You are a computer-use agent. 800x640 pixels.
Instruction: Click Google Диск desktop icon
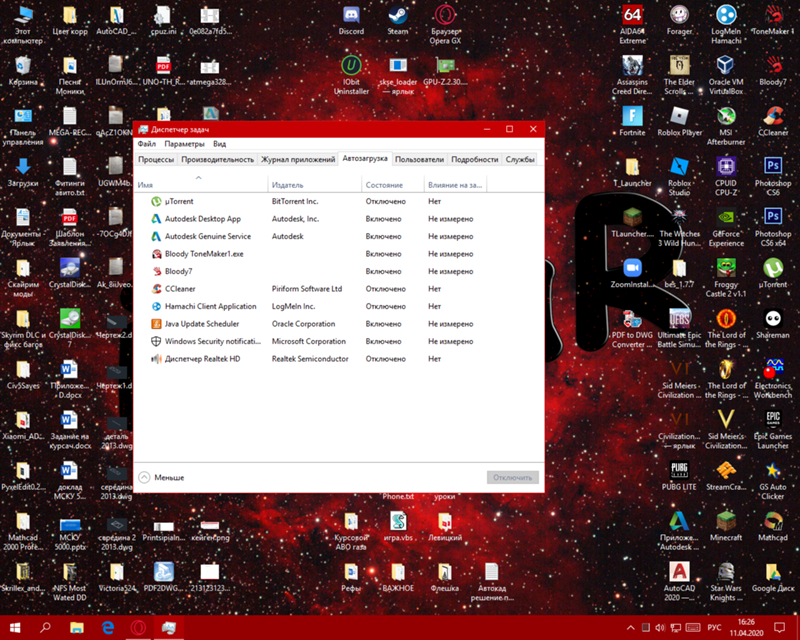[x=772, y=572]
